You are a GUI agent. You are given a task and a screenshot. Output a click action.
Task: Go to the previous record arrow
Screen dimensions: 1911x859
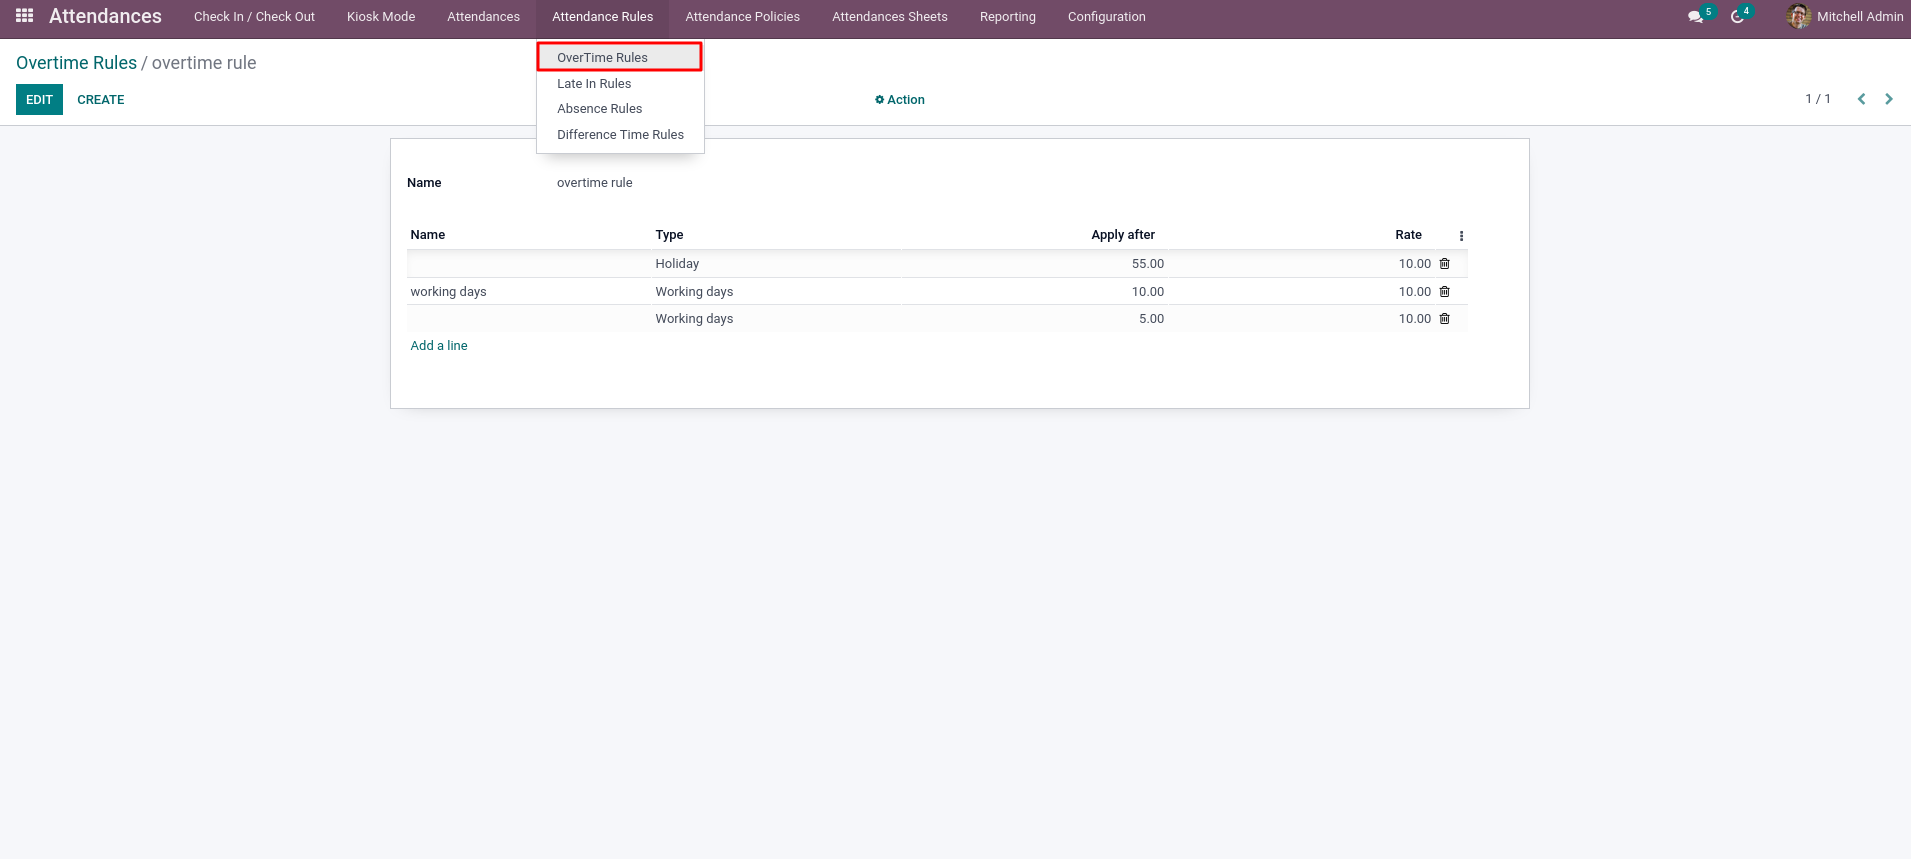[x=1861, y=99]
